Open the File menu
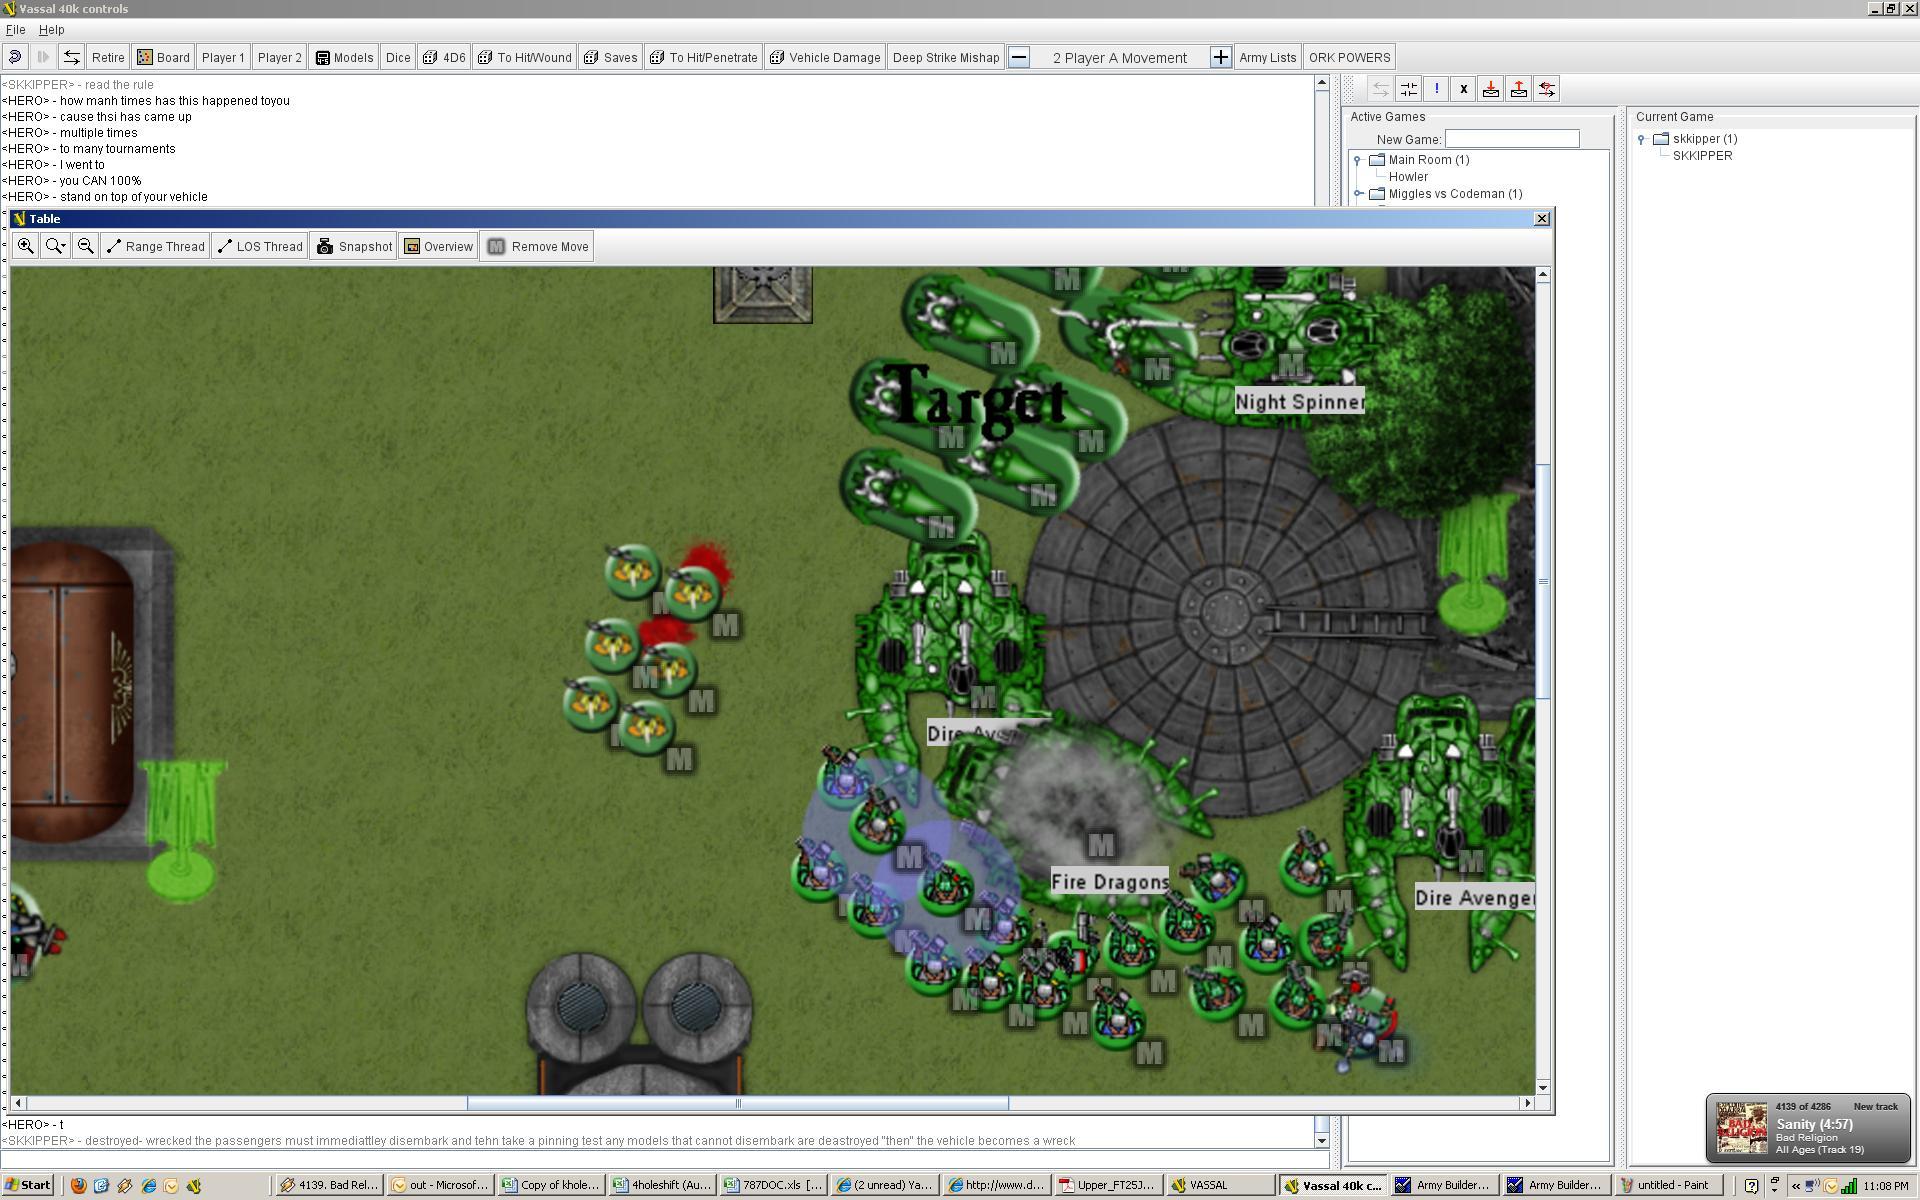The image size is (1920, 1200). click(15, 30)
